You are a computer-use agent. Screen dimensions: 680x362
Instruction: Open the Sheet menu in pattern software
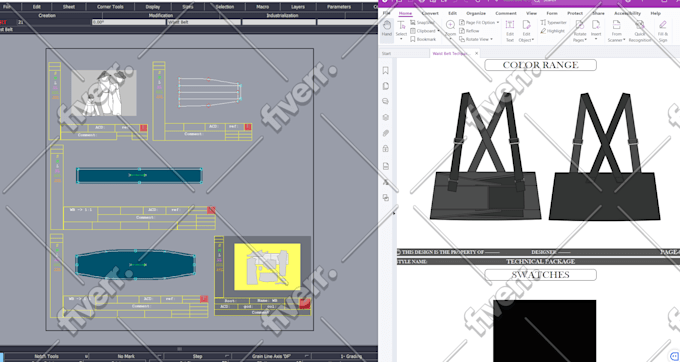pos(69,7)
